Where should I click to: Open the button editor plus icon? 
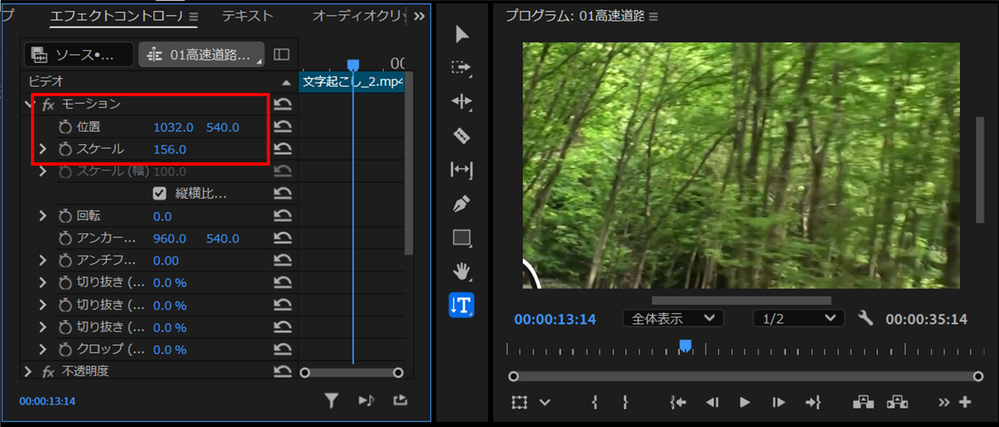pos(965,402)
